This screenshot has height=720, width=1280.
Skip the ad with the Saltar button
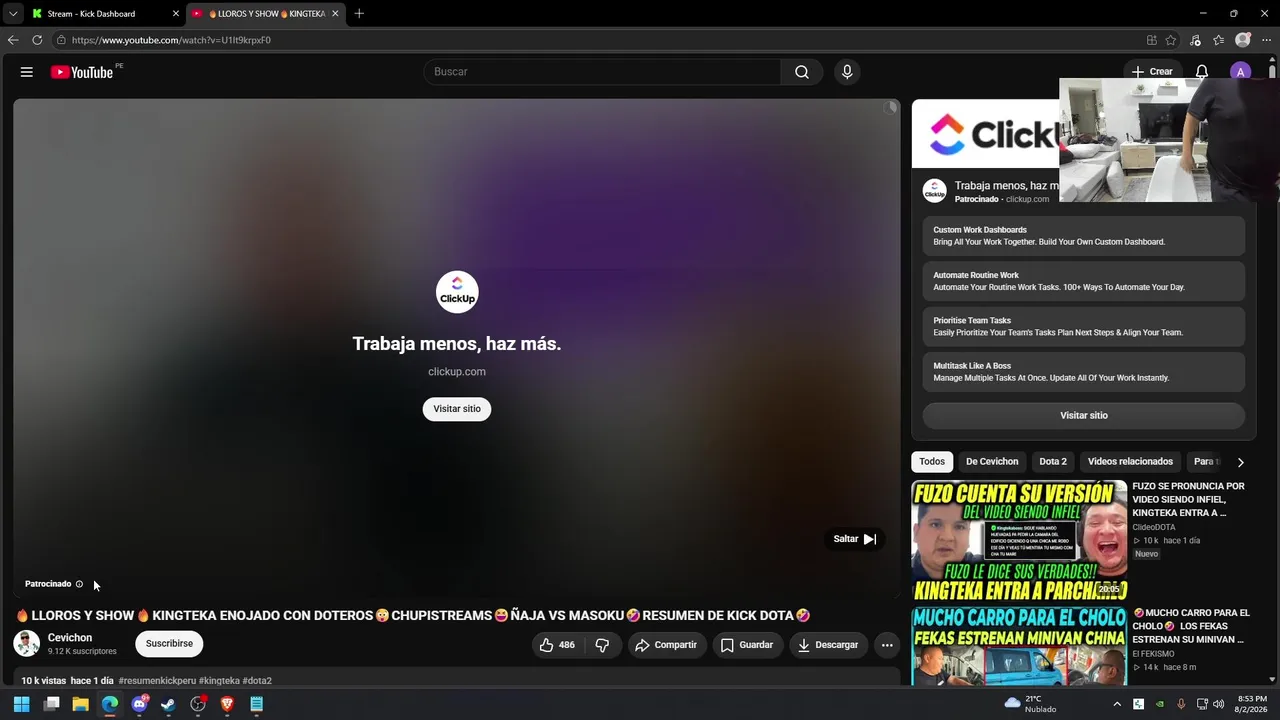[855, 539]
